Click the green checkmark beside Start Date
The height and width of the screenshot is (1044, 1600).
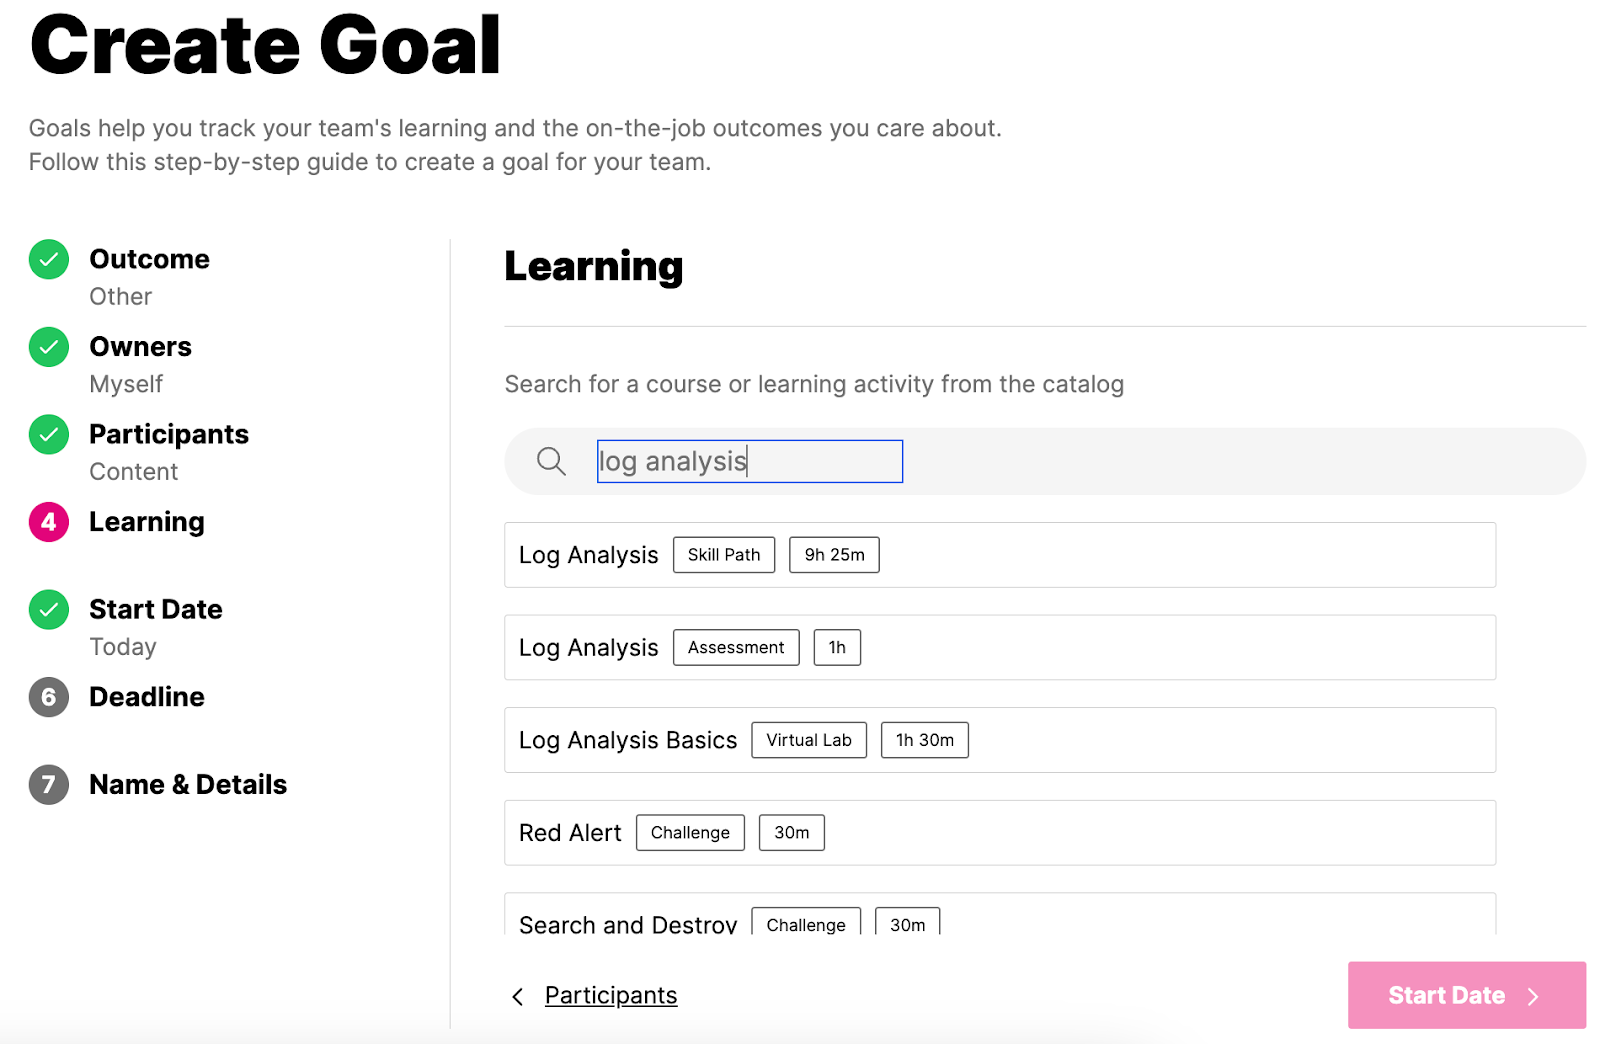[49, 610]
